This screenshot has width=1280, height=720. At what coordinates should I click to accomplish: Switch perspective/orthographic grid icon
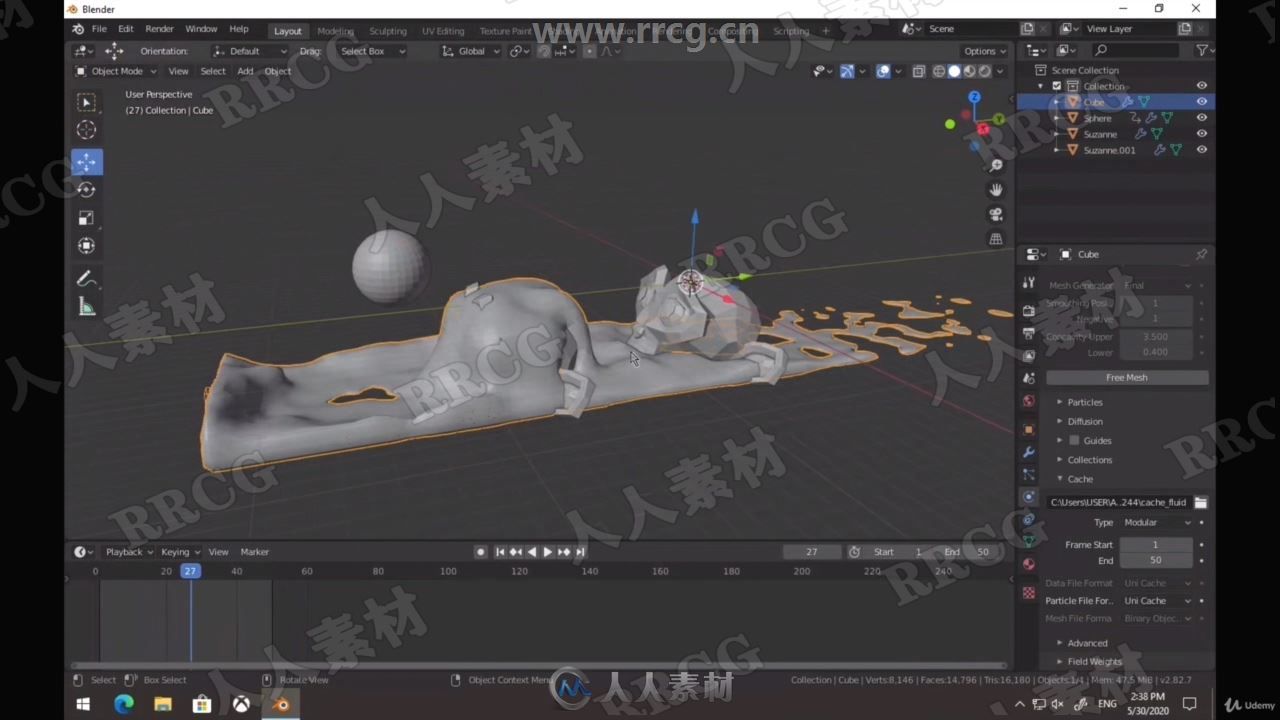click(x=996, y=239)
